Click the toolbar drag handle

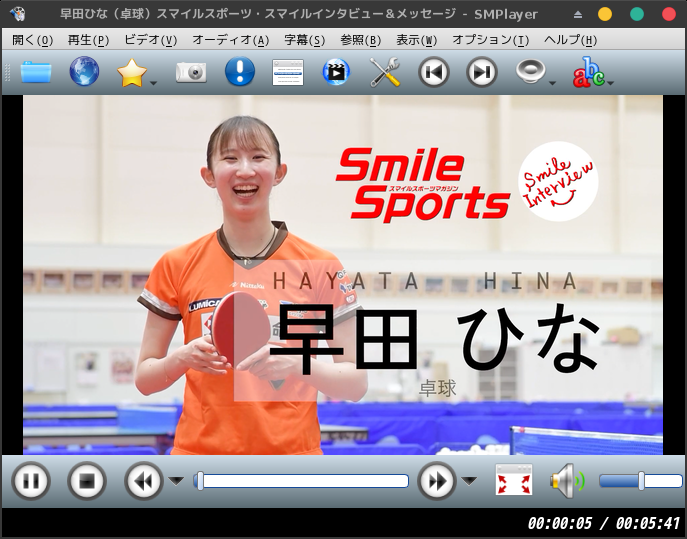(x=7, y=72)
